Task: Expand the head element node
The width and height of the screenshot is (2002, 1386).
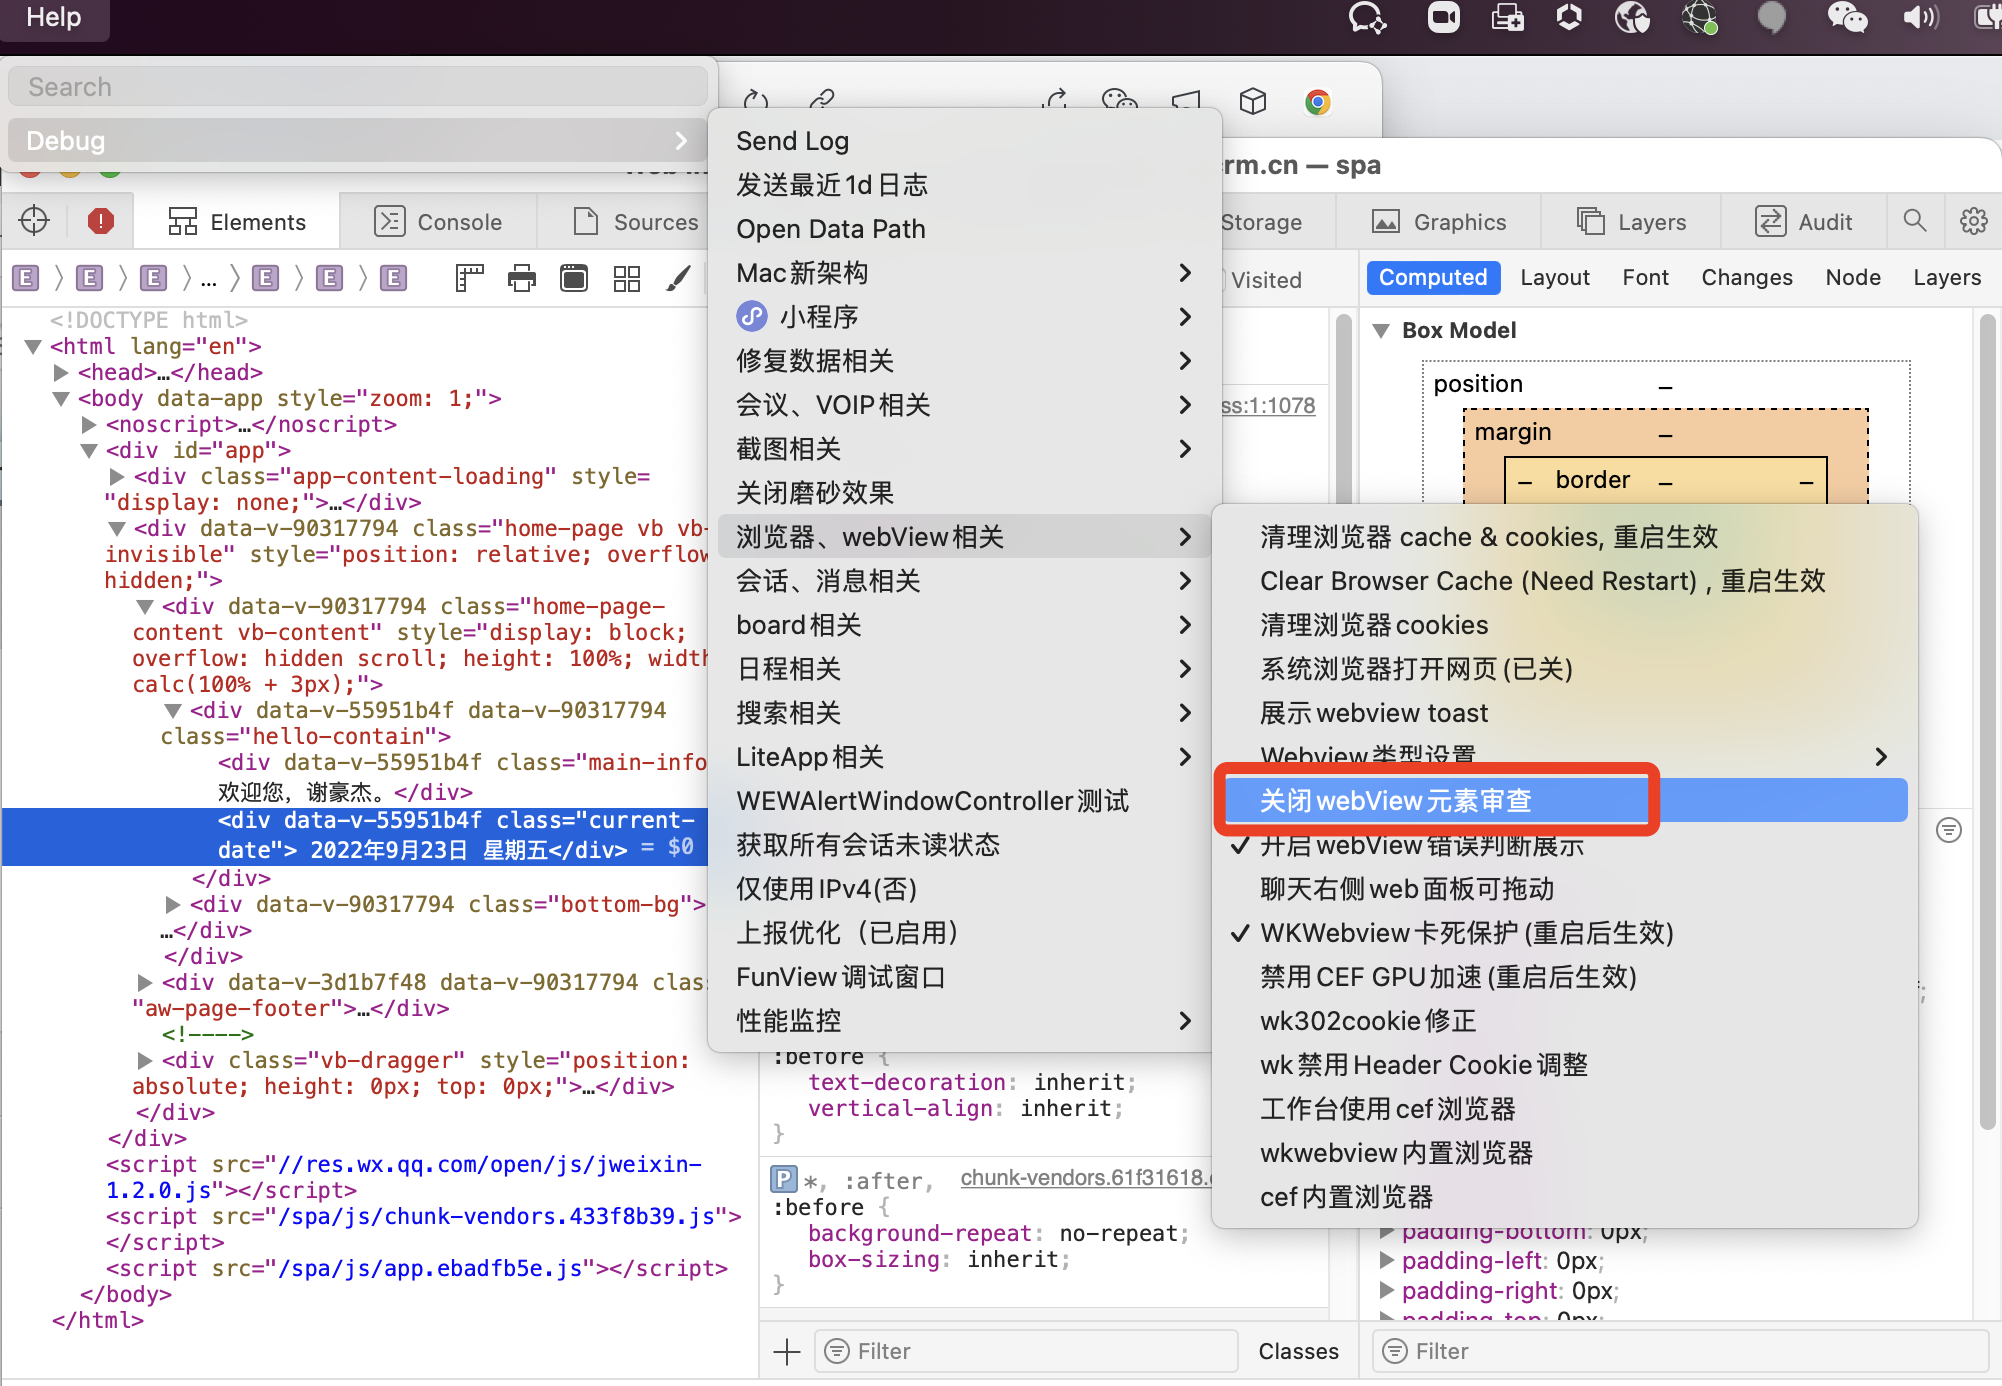Action: [61, 372]
